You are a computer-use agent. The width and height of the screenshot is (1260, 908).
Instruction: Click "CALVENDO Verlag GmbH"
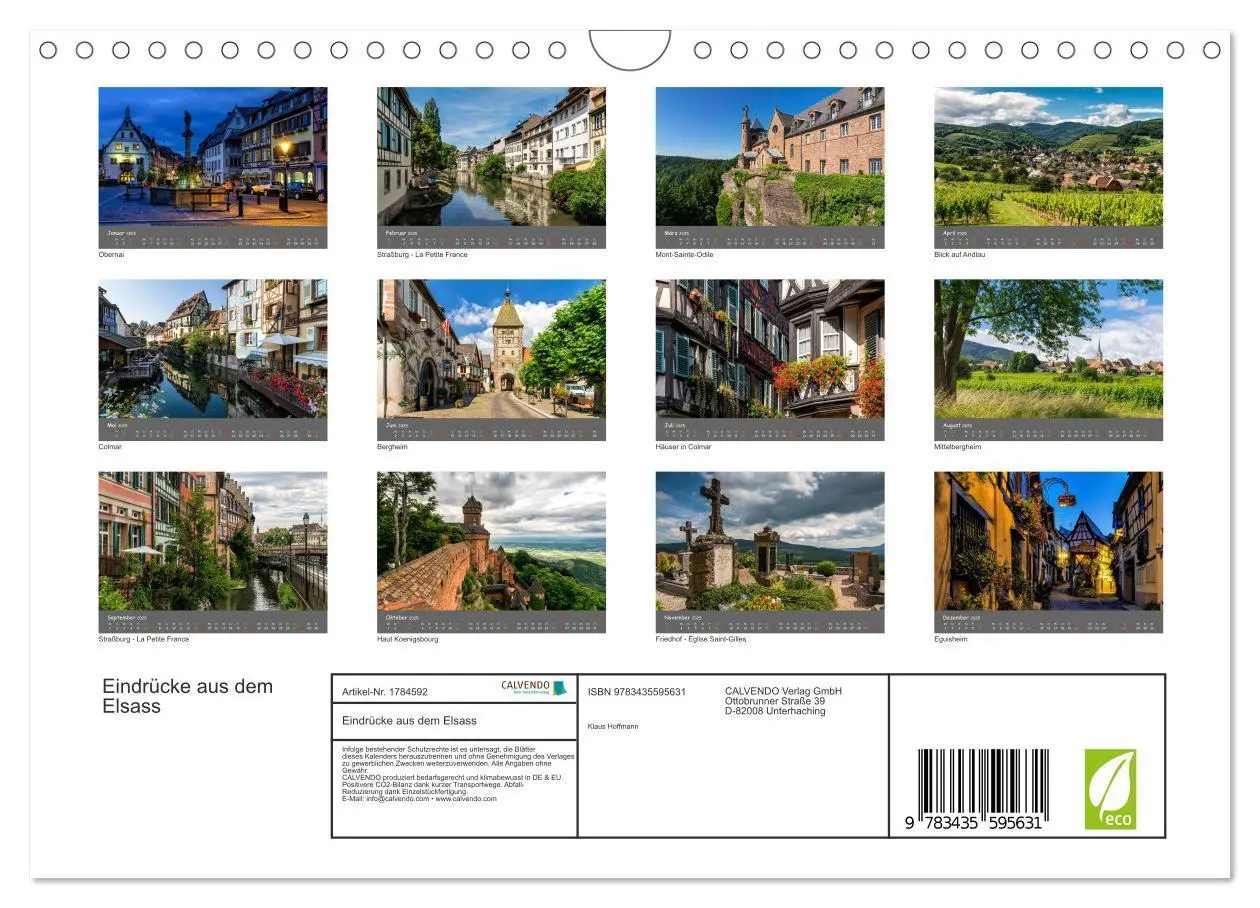(783, 691)
